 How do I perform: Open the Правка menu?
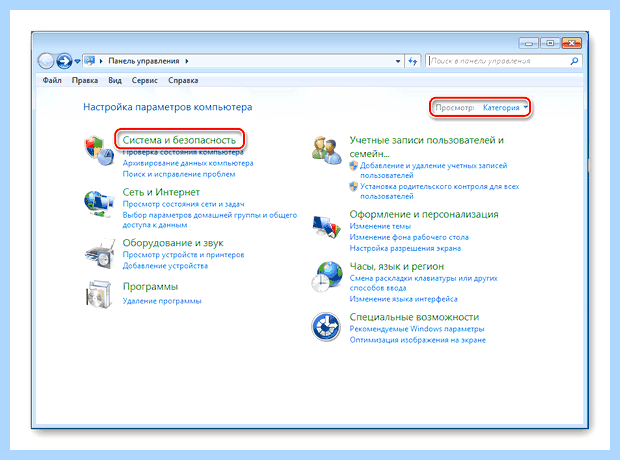(85, 80)
